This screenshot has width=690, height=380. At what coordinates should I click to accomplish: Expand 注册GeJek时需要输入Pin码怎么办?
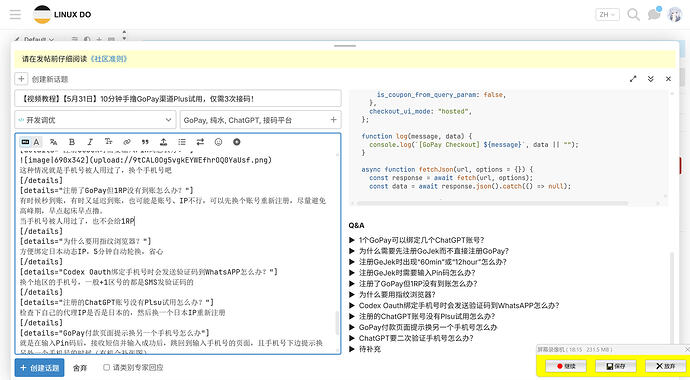pos(412,273)
